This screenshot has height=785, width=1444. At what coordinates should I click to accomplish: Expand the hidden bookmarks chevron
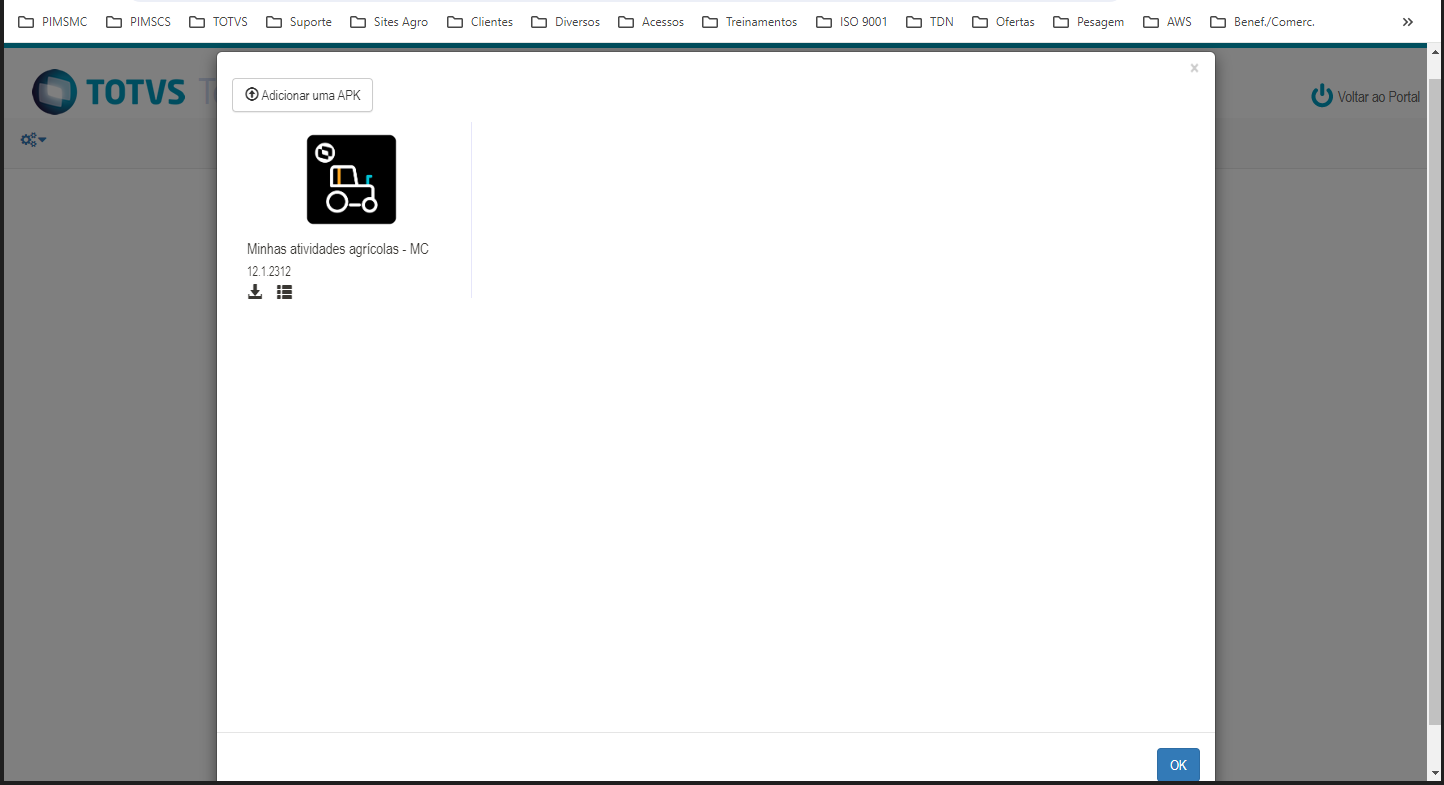click(x=1408, y=22)
